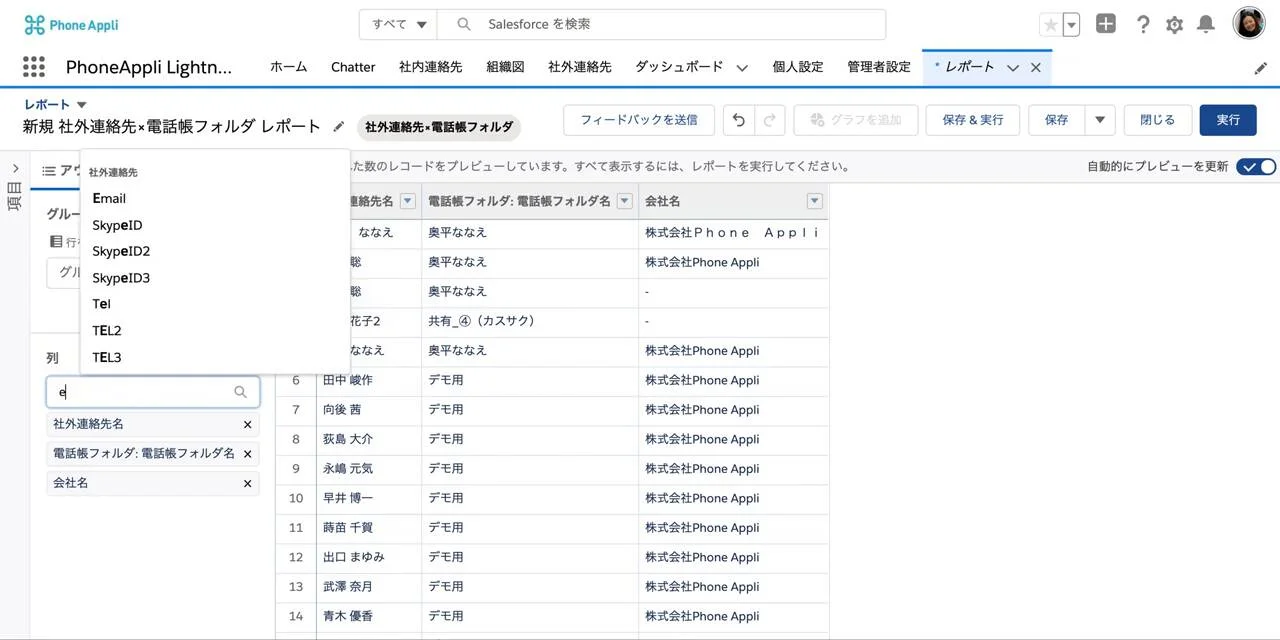Open the 社外連絡先 tab
The height and width of the screenshot is (640, 1280).
[580, 67]
